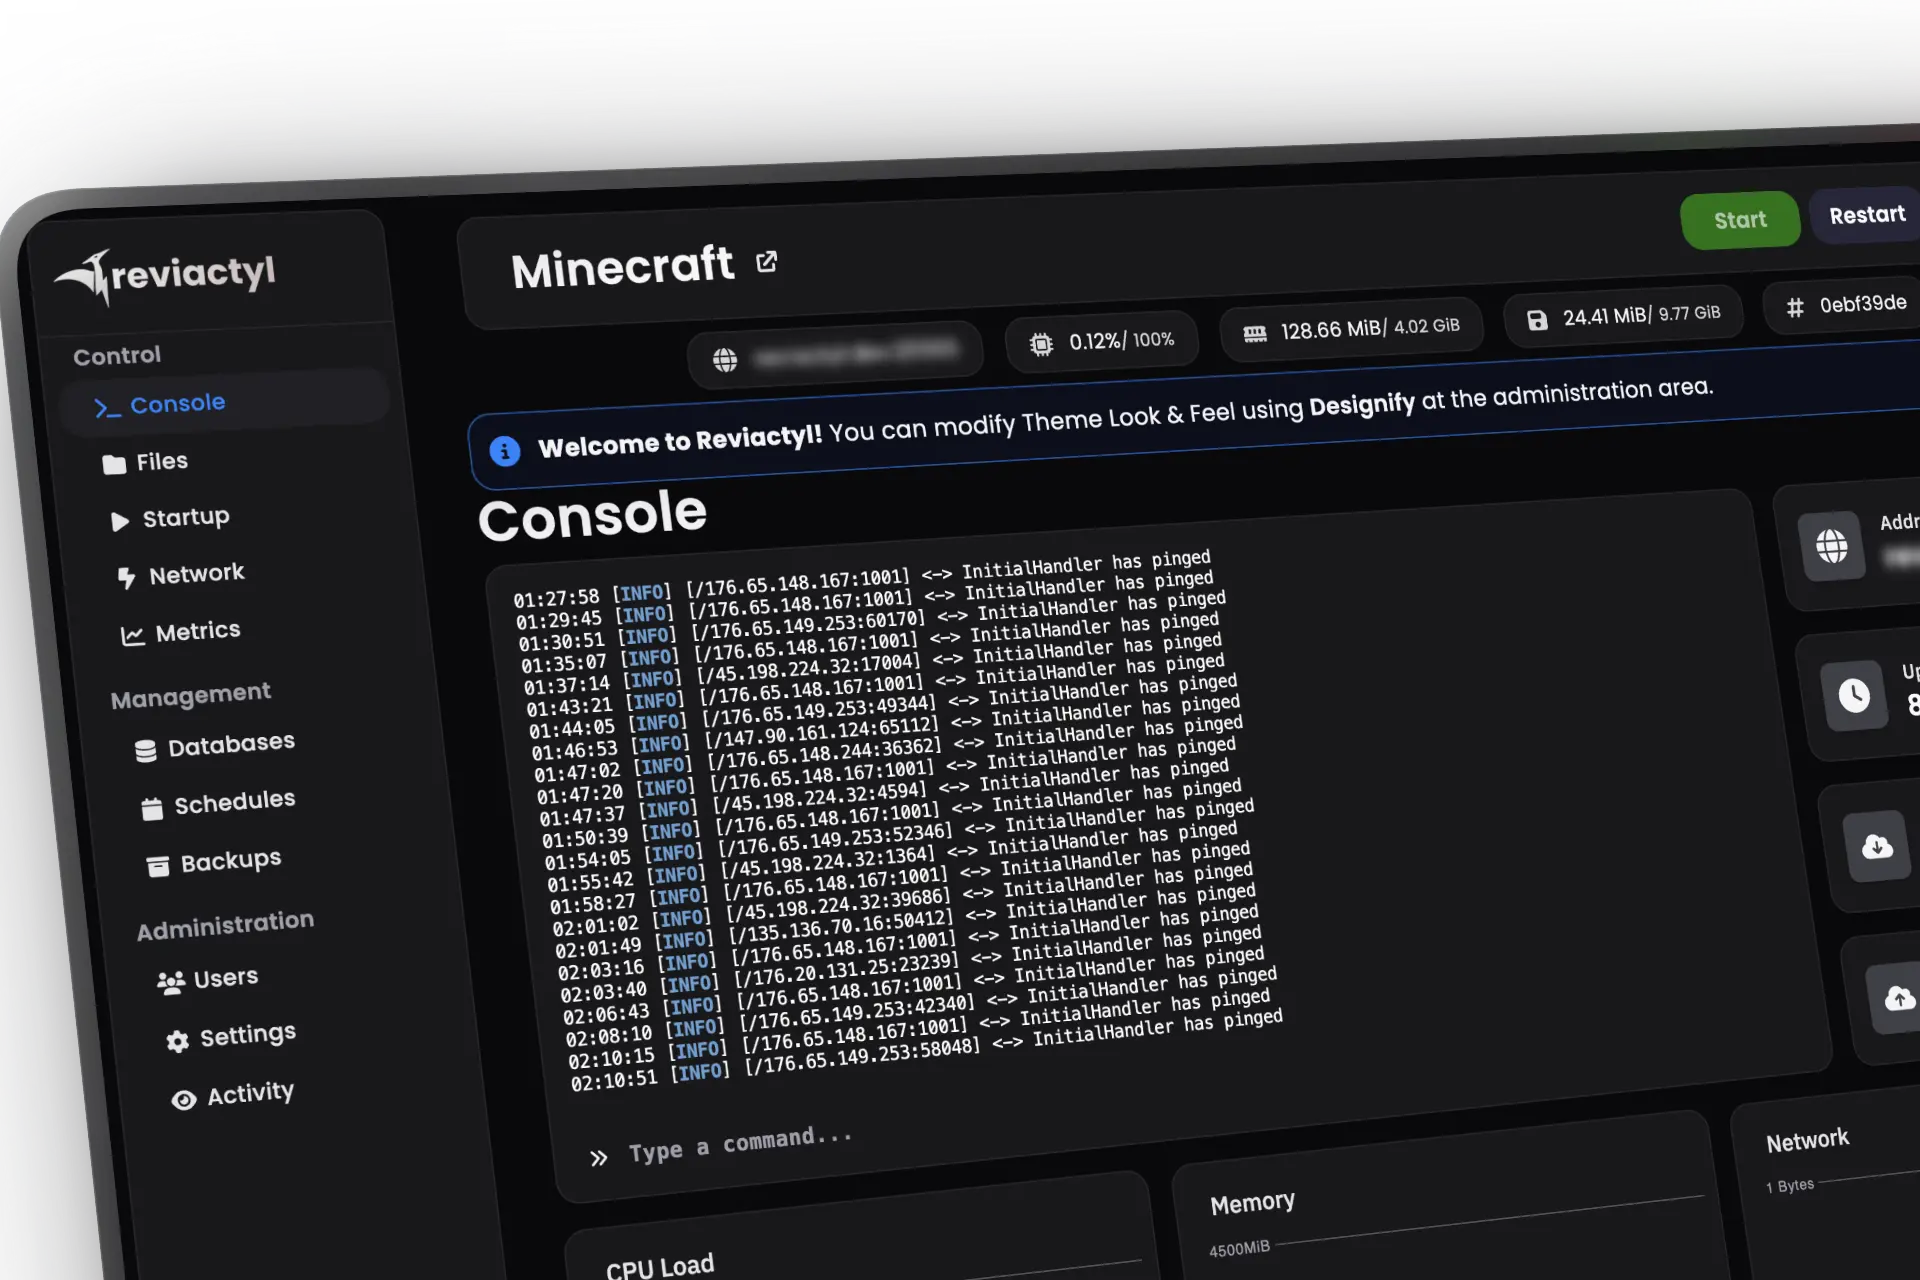This screenshot has height=1280, width=1920.
Task: Click the cloud download icon card
Action: 1877,846
